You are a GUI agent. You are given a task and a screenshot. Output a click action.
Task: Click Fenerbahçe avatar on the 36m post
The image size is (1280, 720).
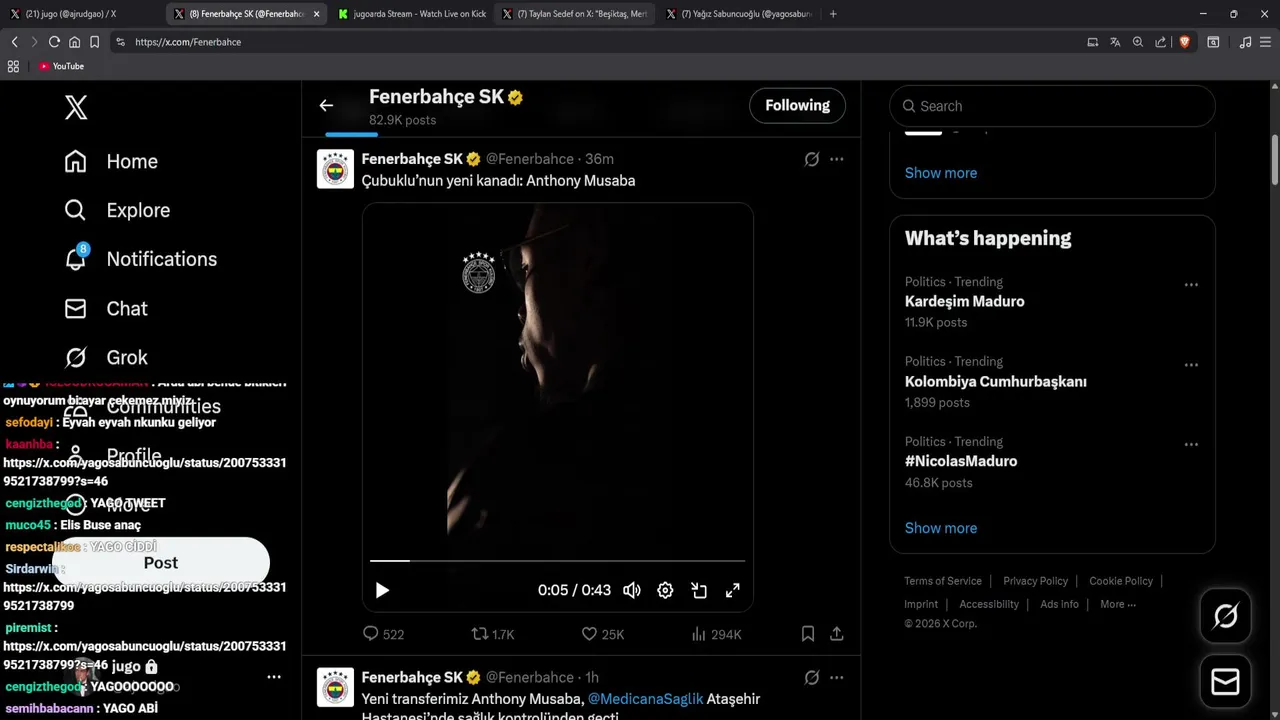click(x=335, y=169)
